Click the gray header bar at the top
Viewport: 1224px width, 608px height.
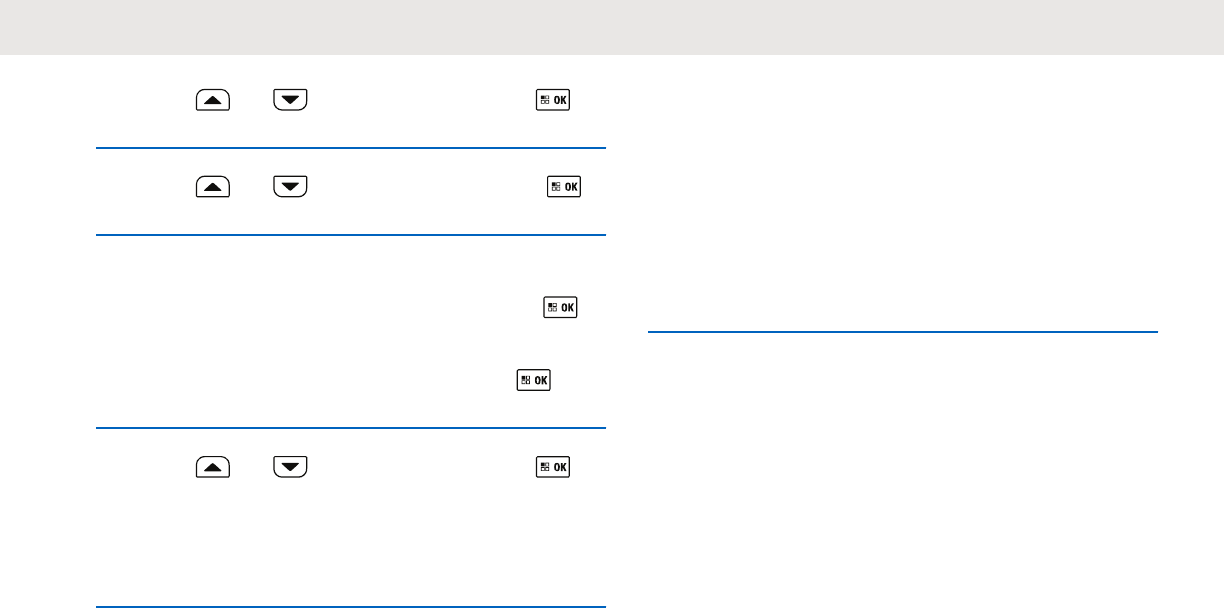[612, 27]
